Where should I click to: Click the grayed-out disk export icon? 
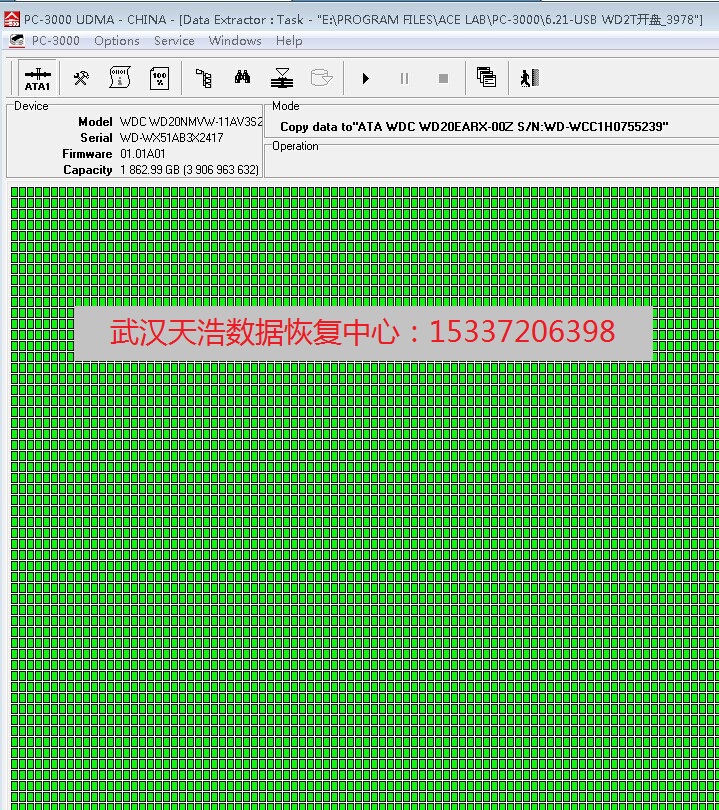pyautogui.click(x=321, y=78)
